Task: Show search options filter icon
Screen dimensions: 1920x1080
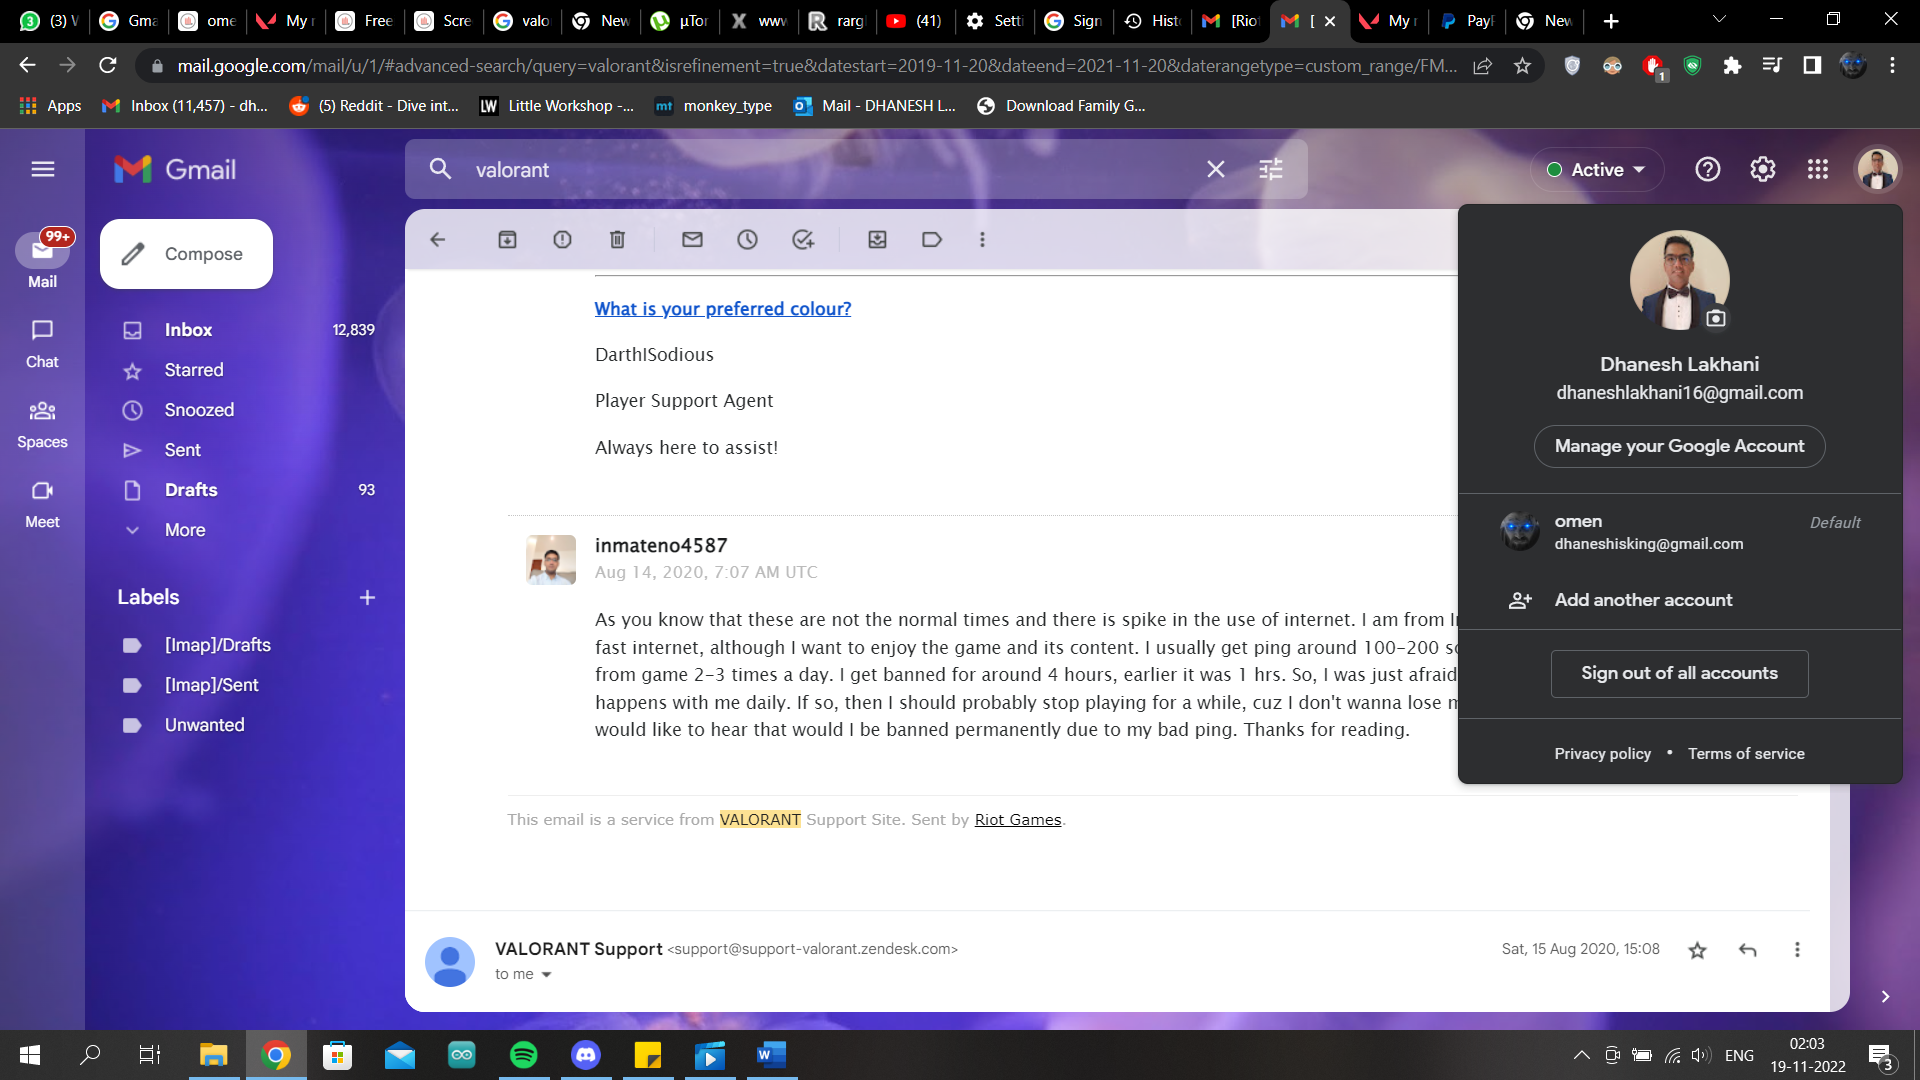Action: pos(1271,170)
